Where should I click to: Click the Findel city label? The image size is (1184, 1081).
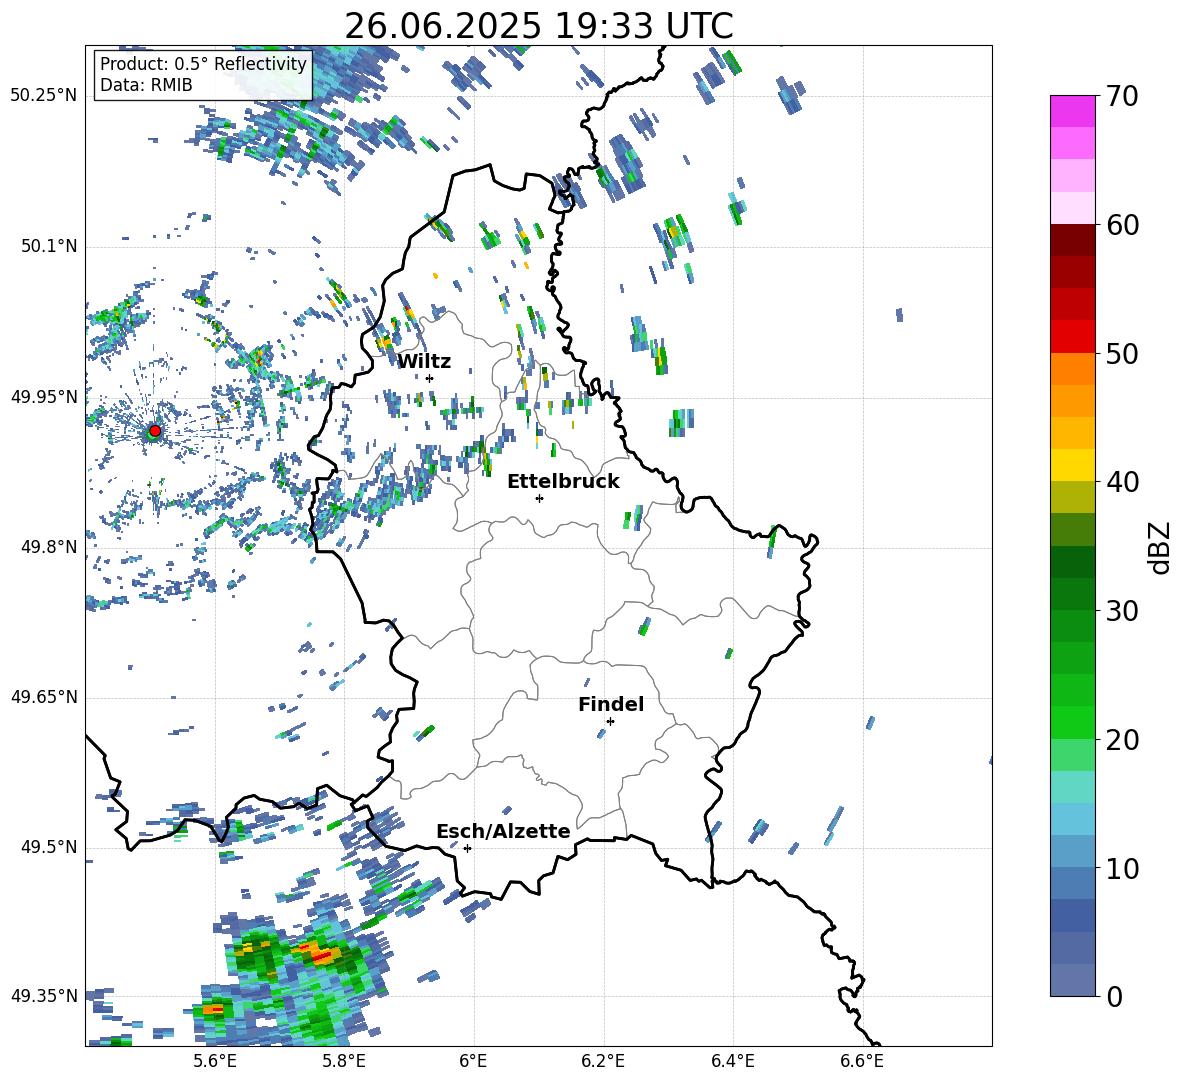(611, 704)
